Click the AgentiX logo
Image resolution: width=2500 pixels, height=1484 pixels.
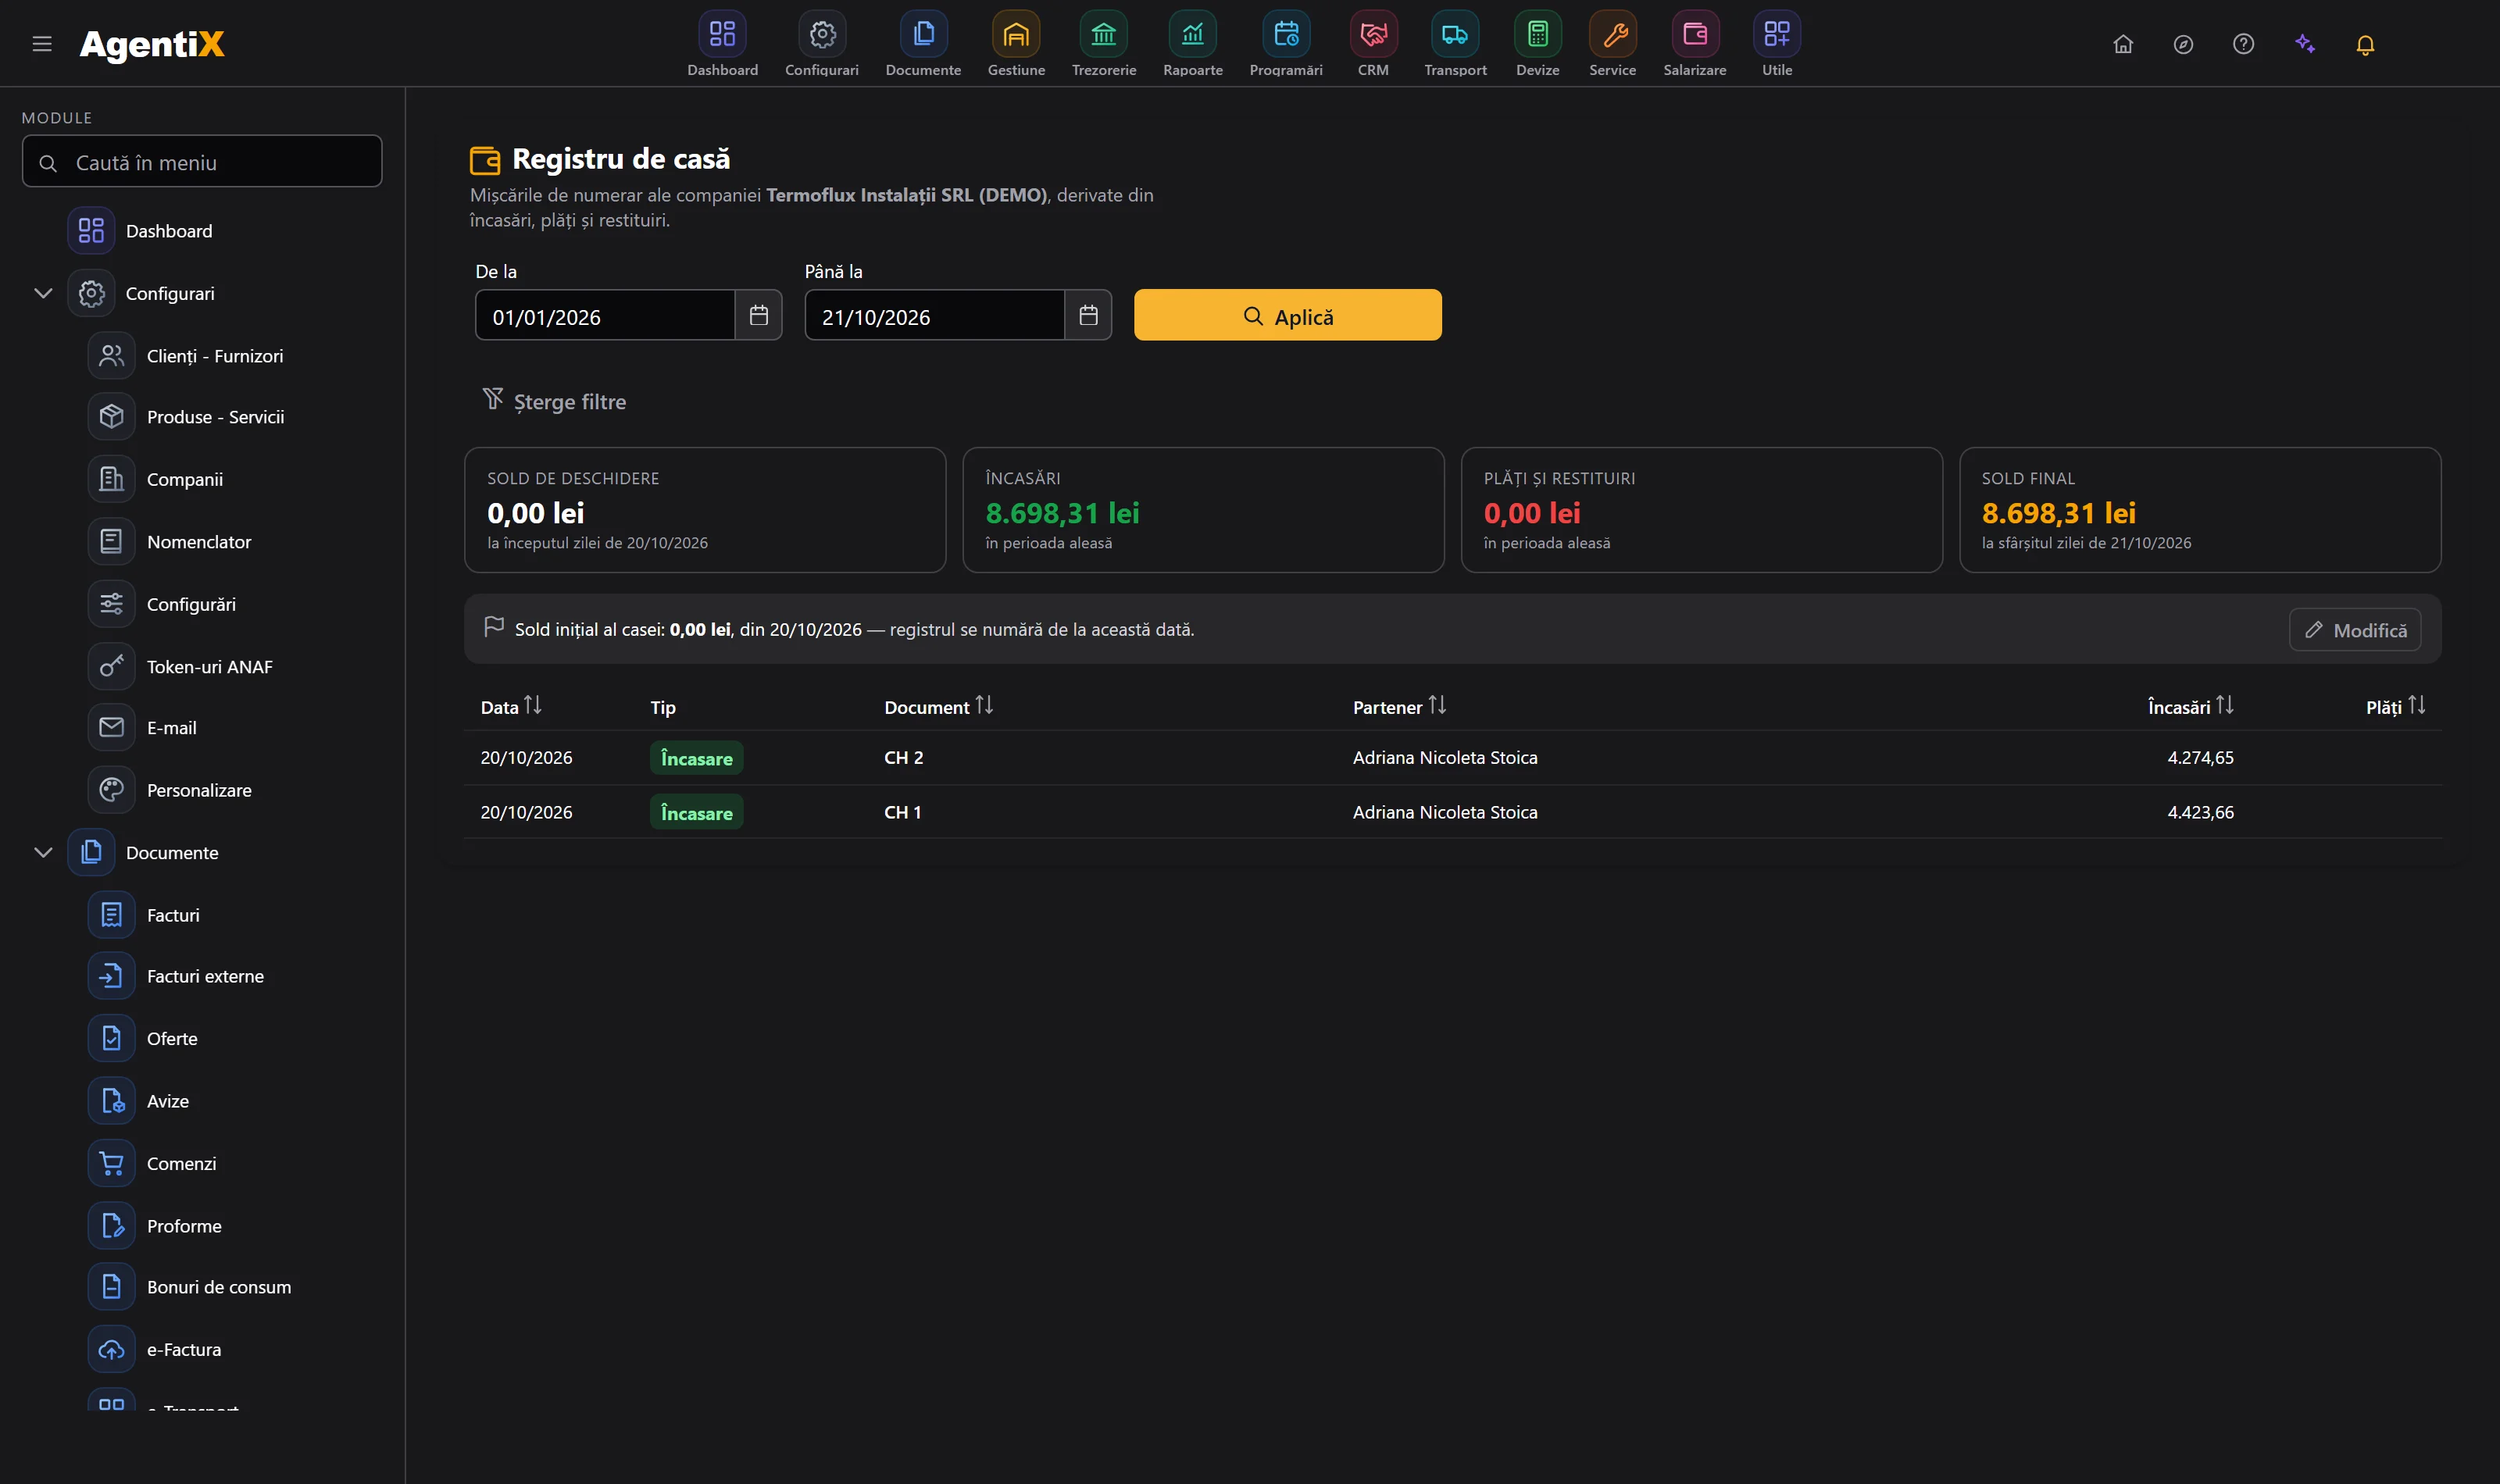(x=152, y=44)
